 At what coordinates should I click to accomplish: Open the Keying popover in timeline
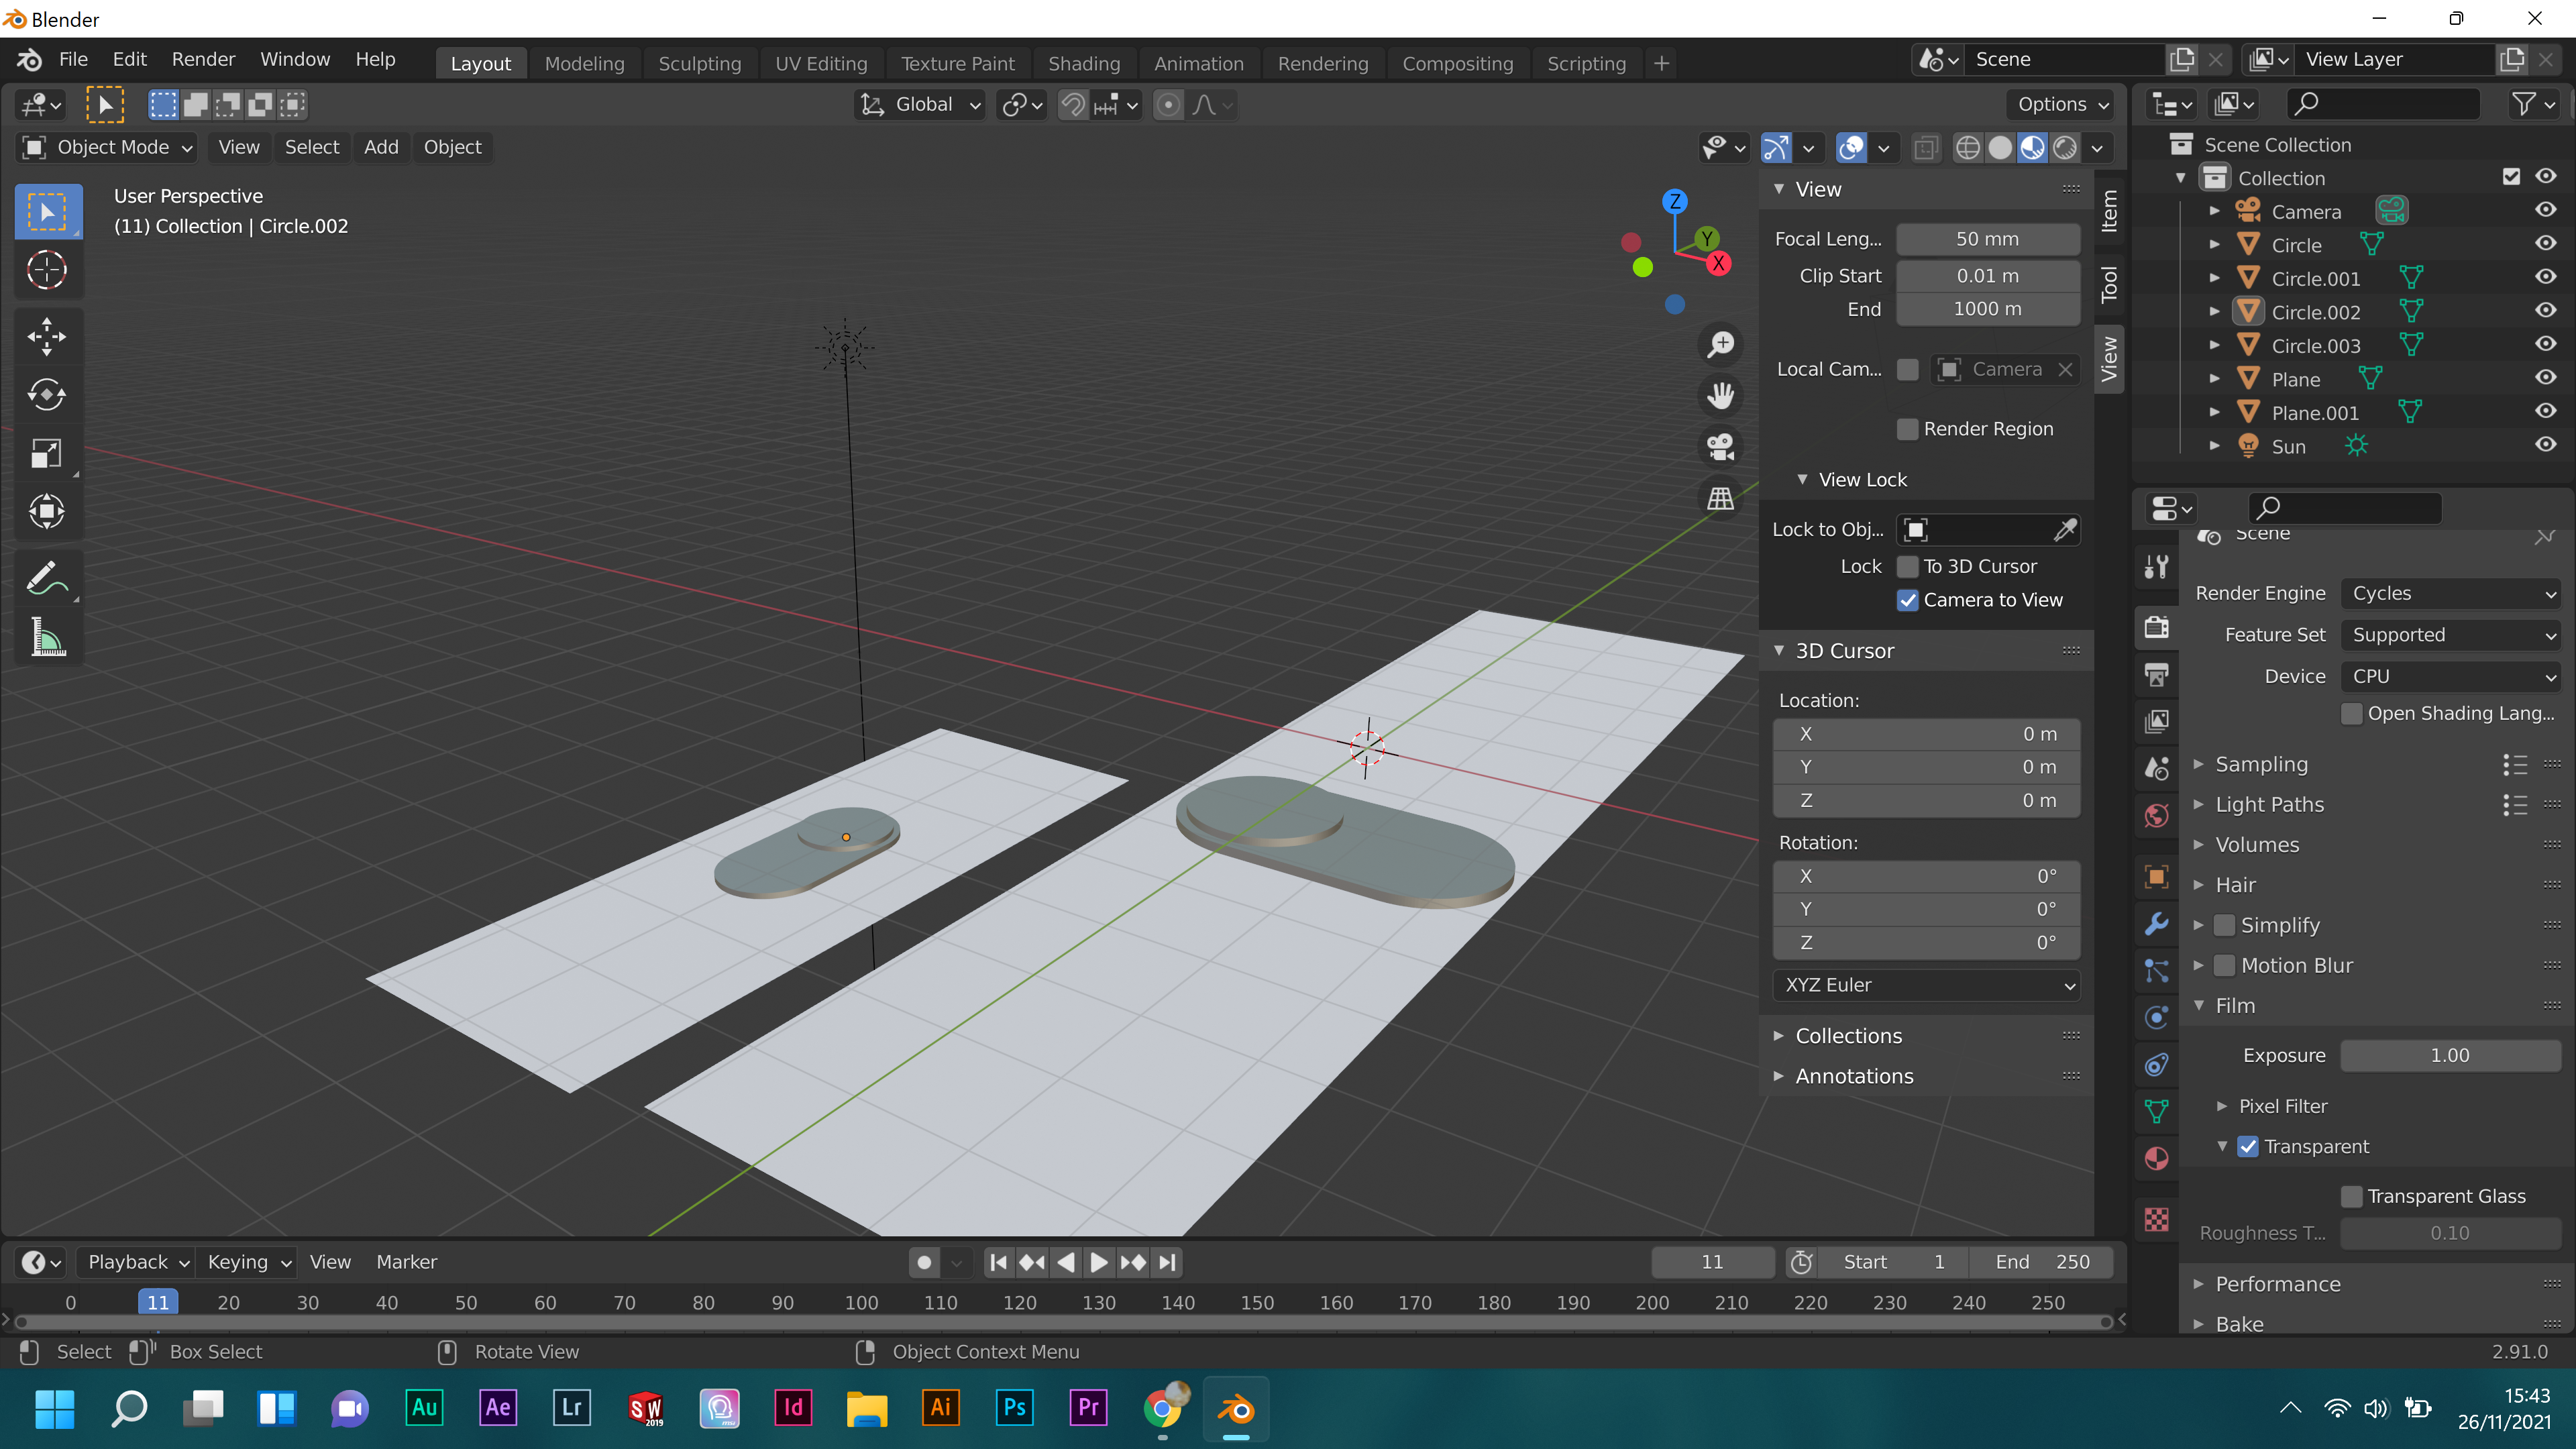tap(248, 1263)
